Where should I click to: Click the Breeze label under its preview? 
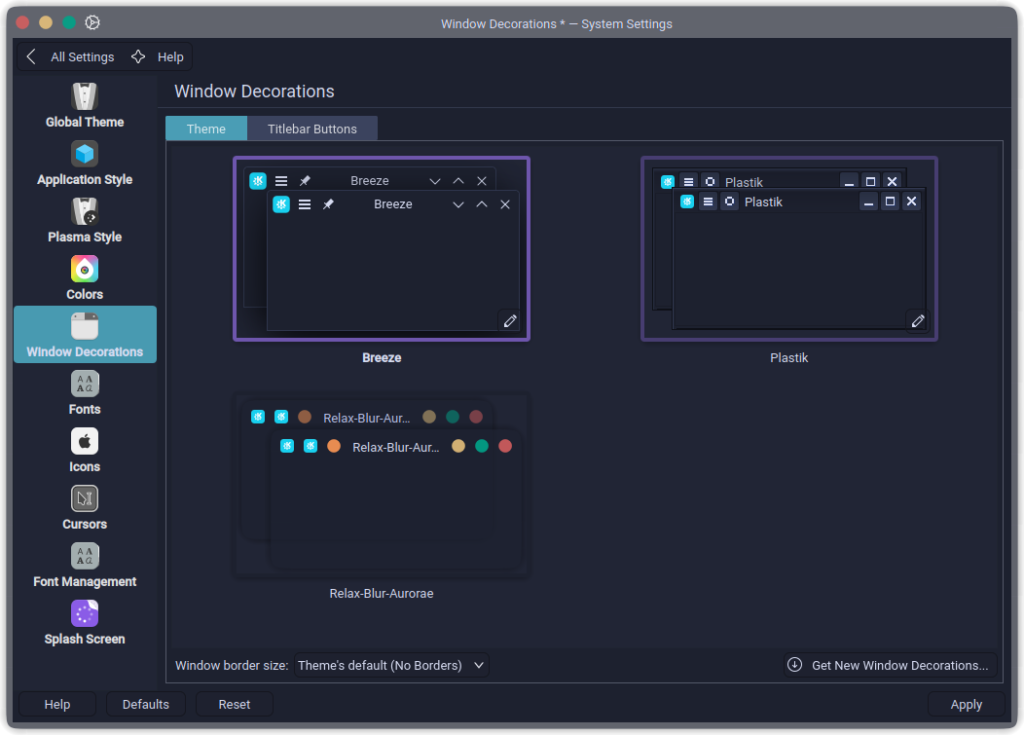pos(381,357)
